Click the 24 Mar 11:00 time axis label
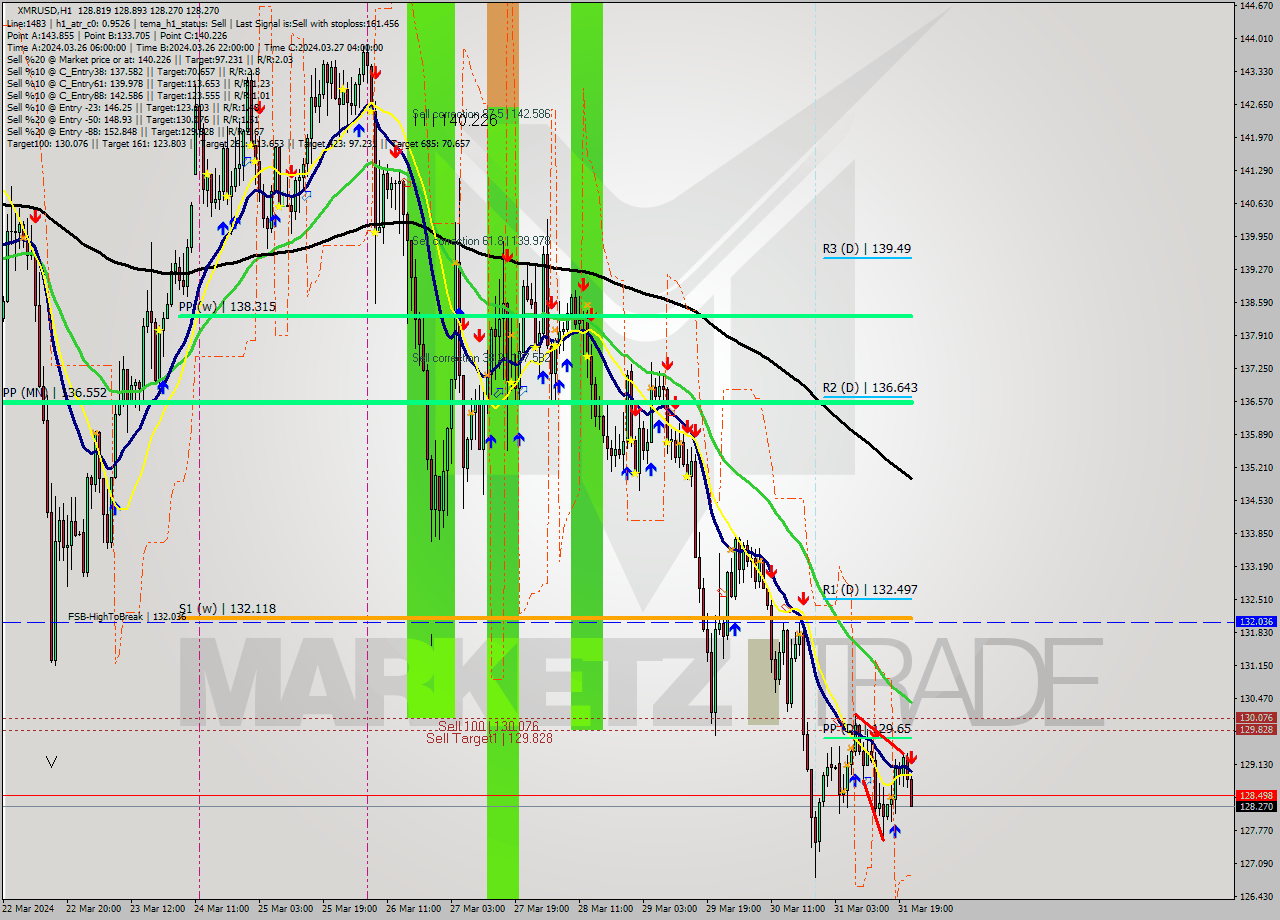Image resolution: width=1280 pixels, height=920 pixels. tap(221, 909)
